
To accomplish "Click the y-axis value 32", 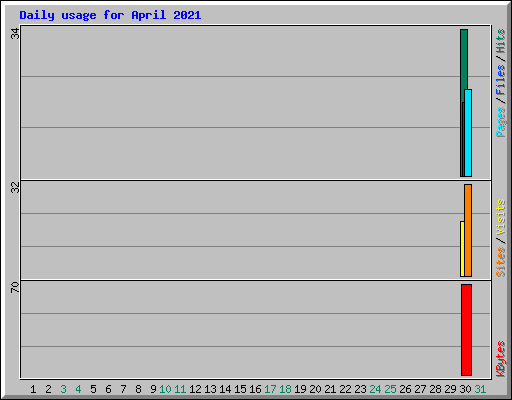I will pos(15,188).
